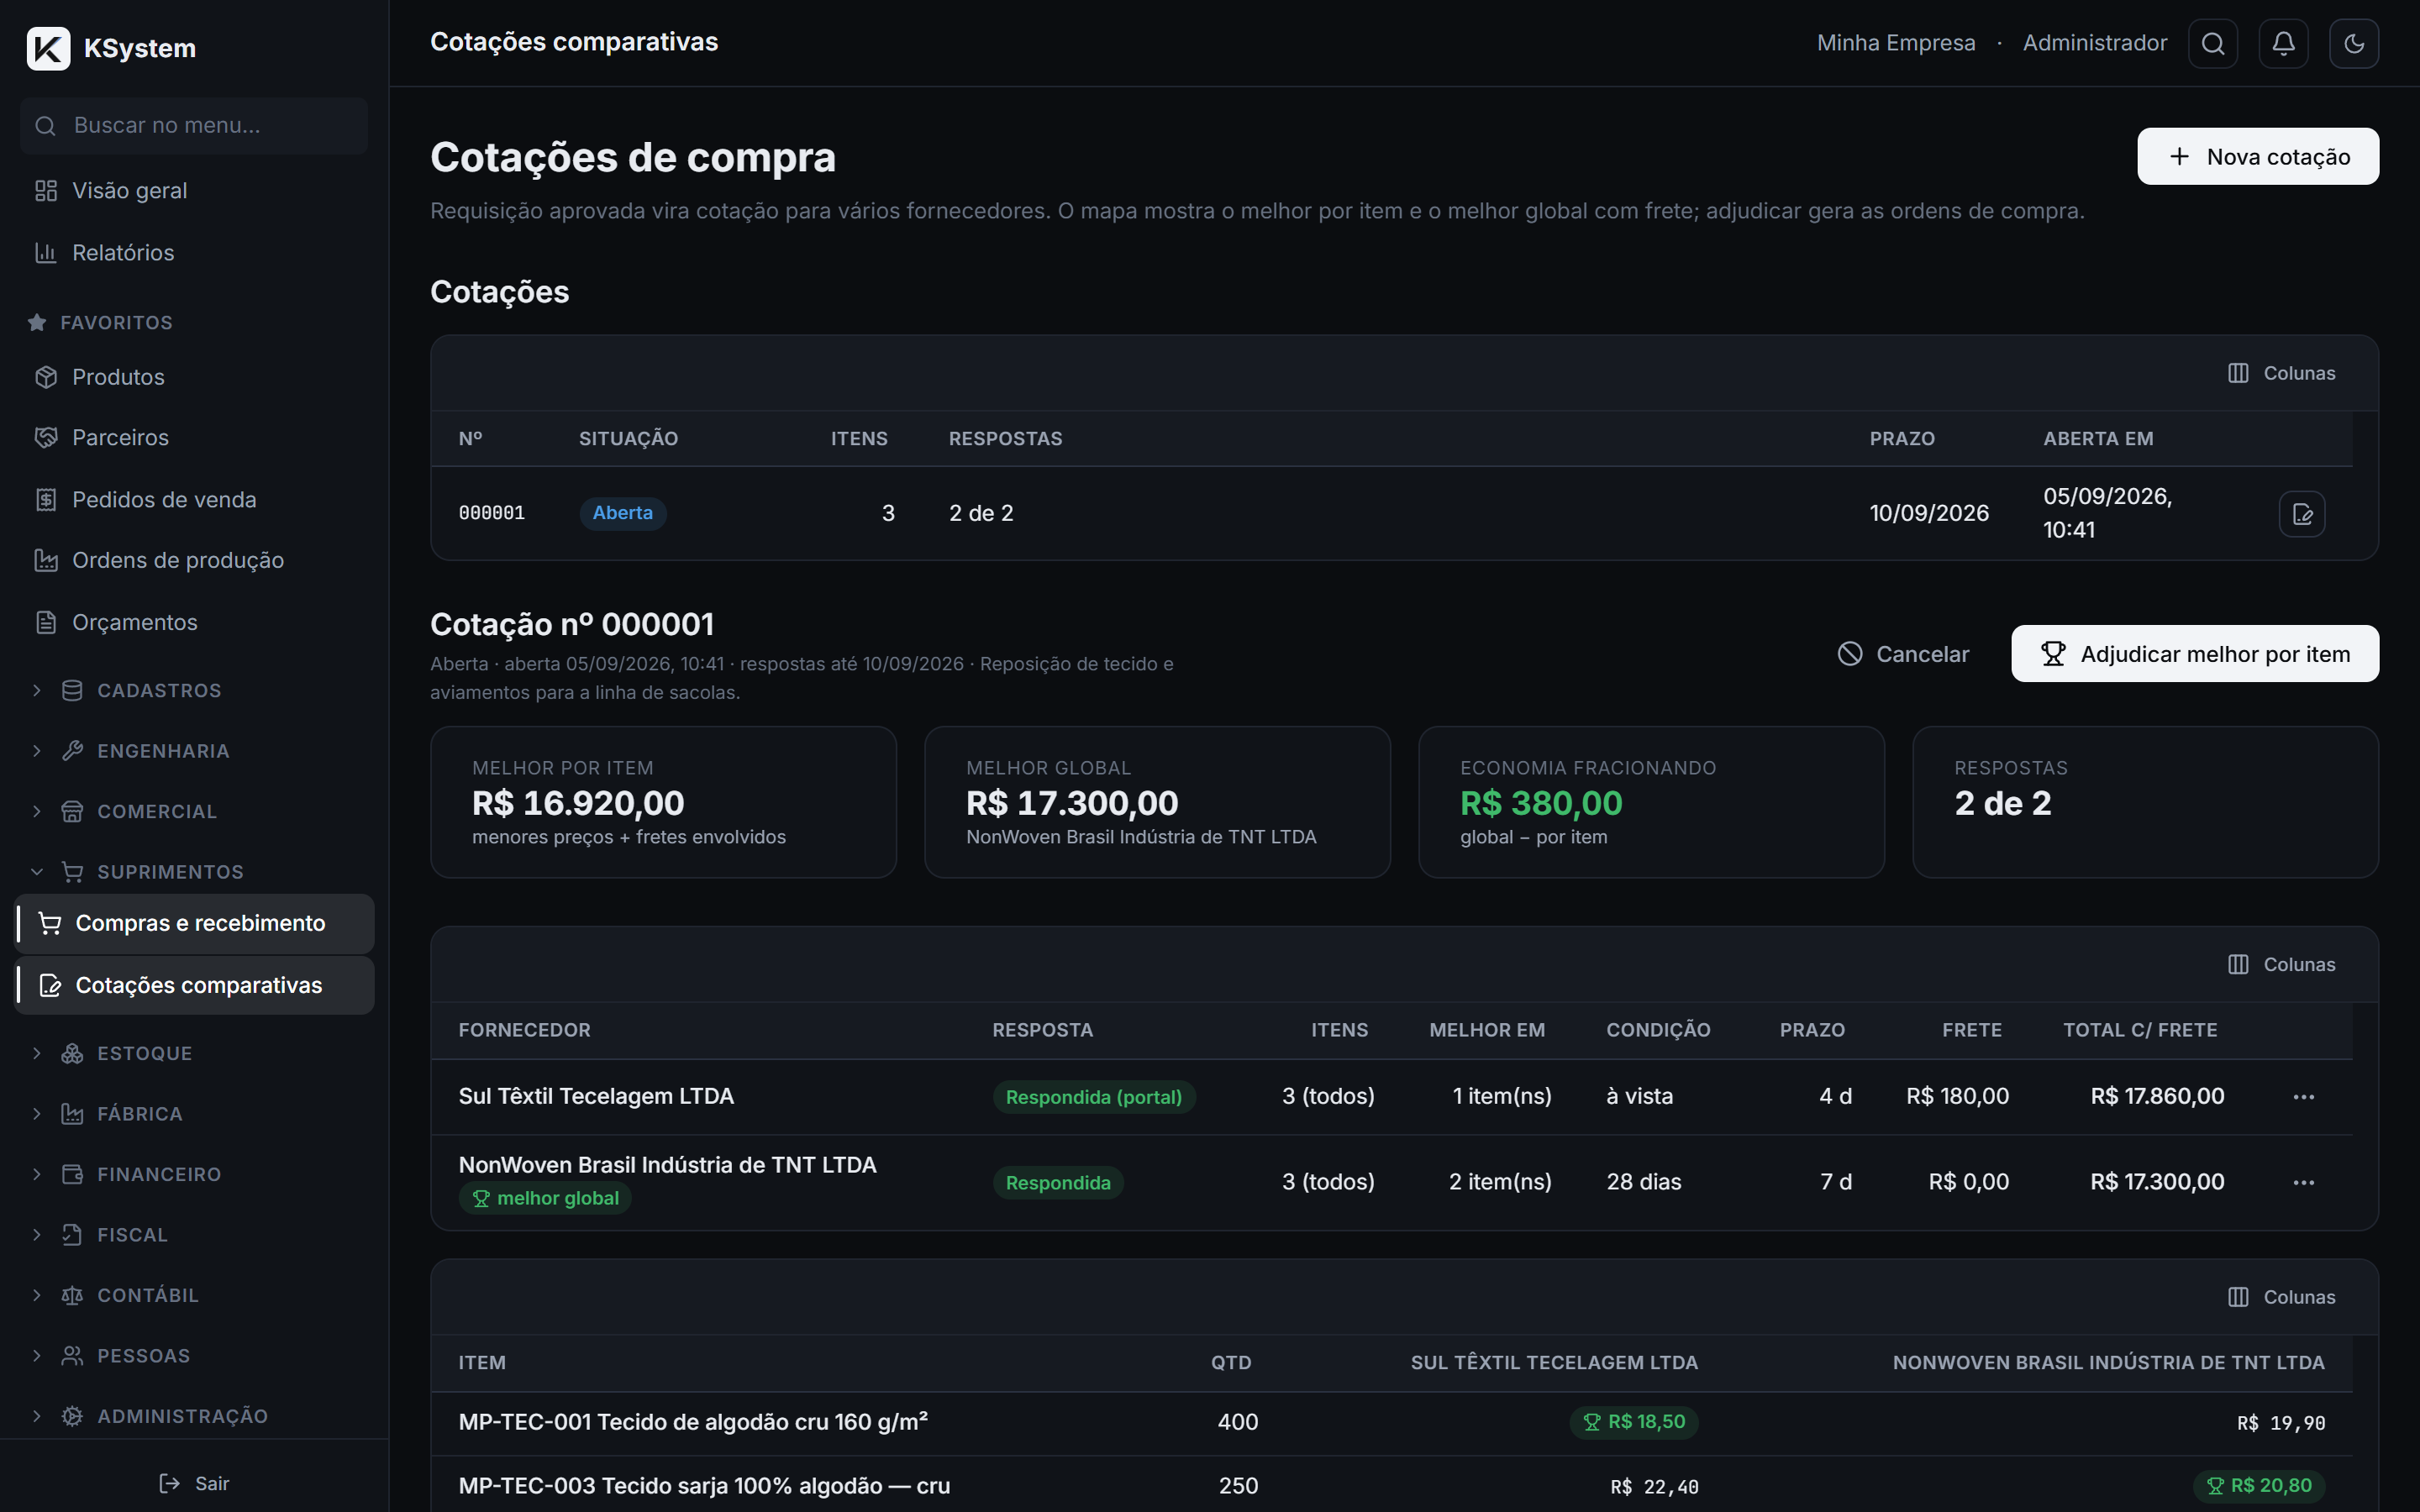The image size is (2420, 1512).
Task: Click the Pessoas users icon
Action: (72, 1356)
